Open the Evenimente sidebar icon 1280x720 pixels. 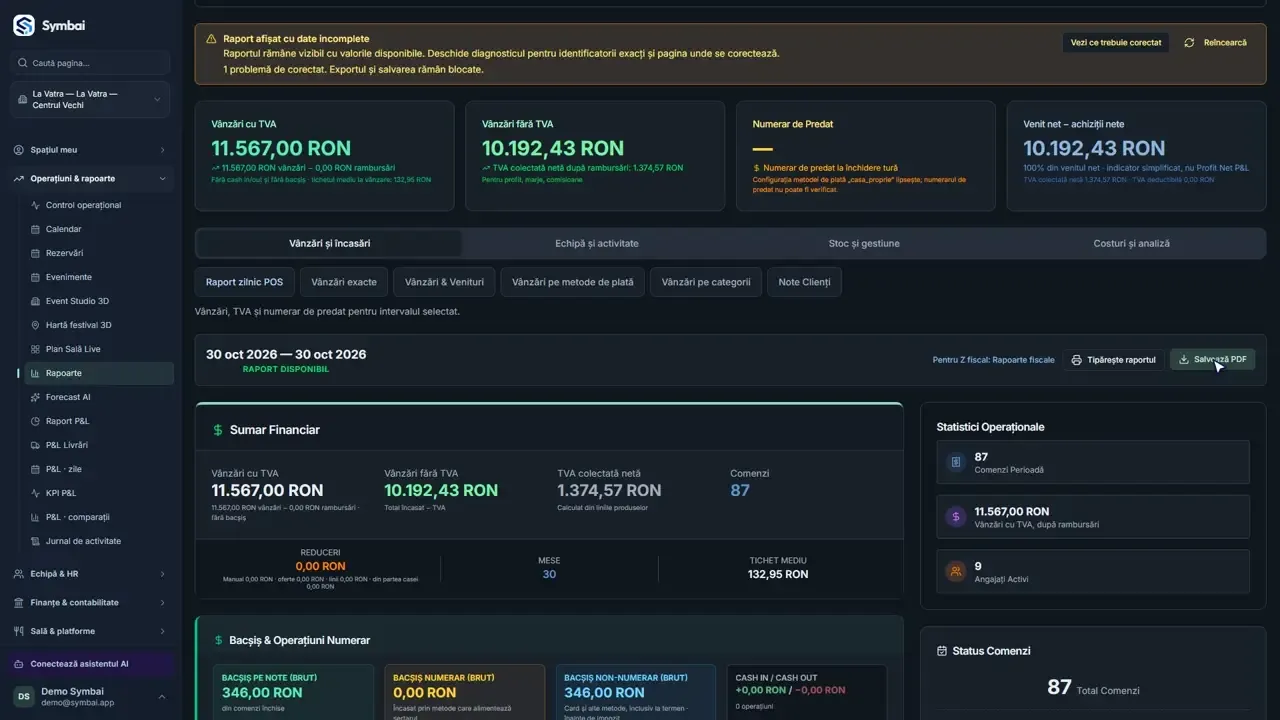click(36, 277)
